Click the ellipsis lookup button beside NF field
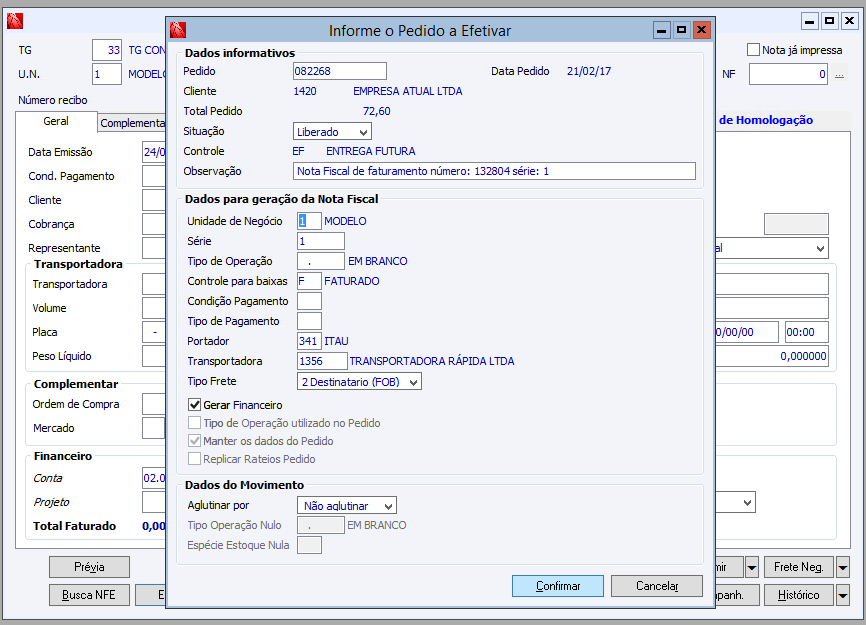 click(x=839, y=74)
